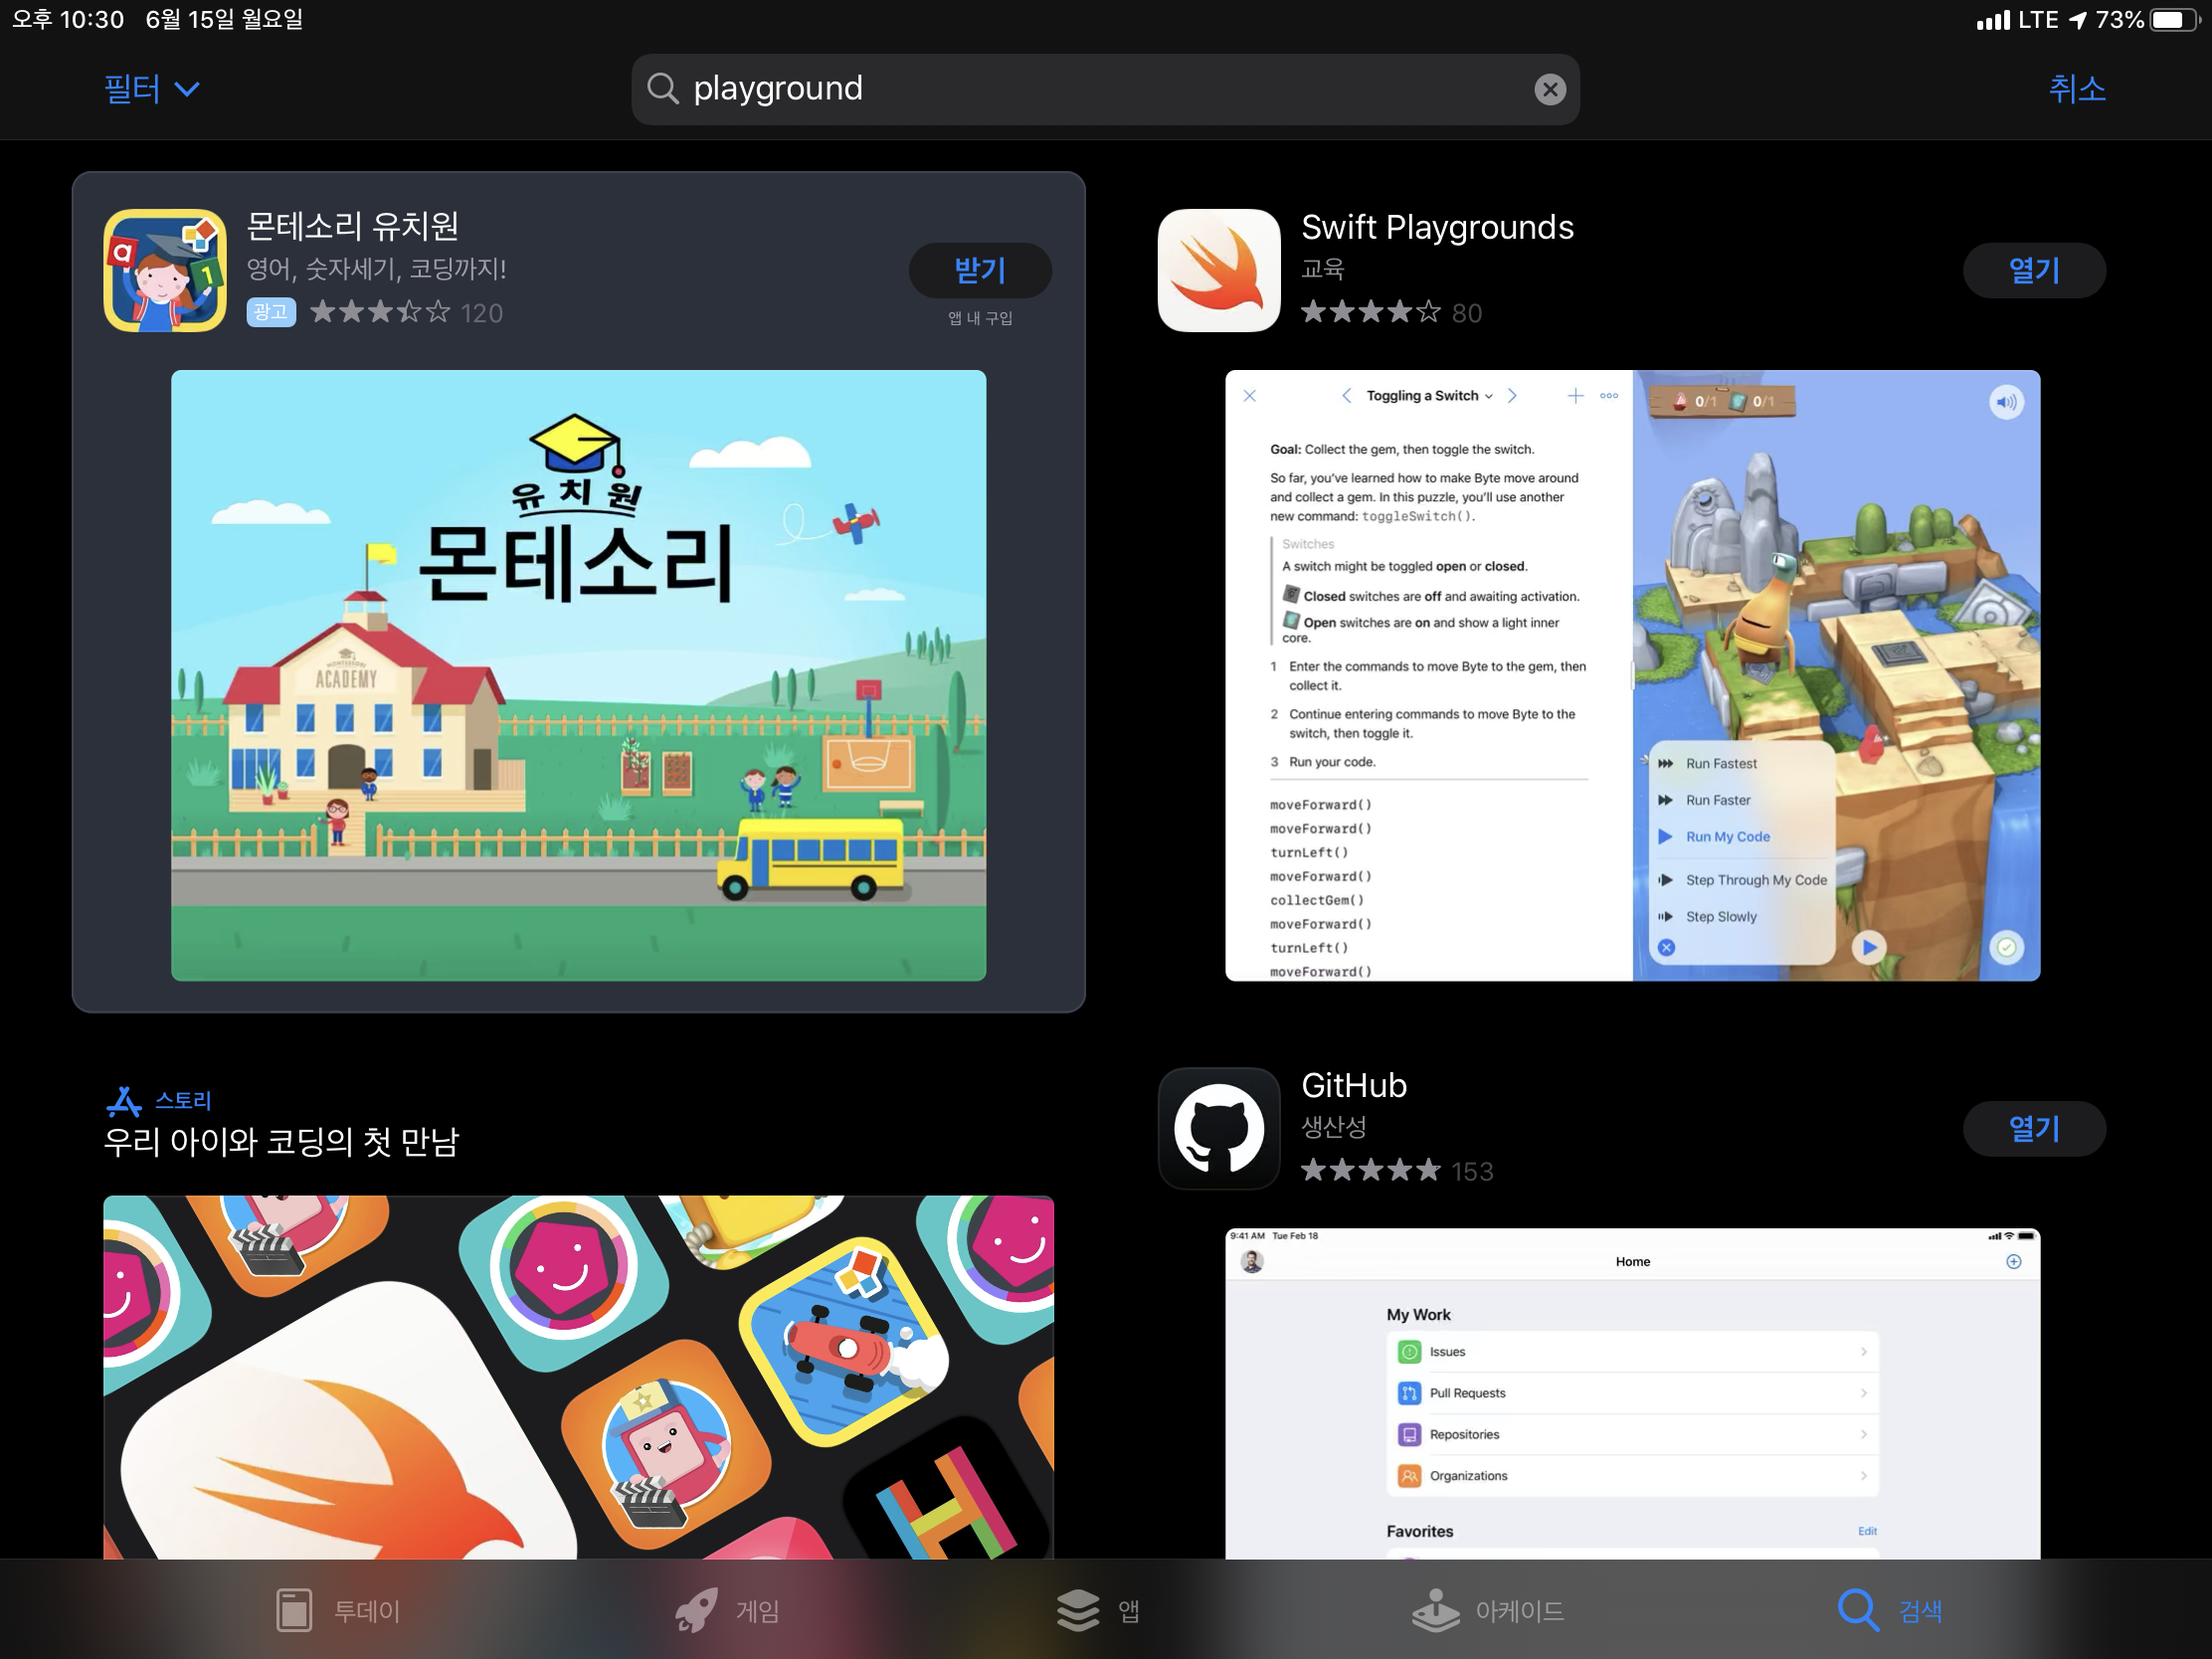The image size is (2212, 1659).
Task: Tap the magnifying glass in the search field
Action: tap(662, 89)
